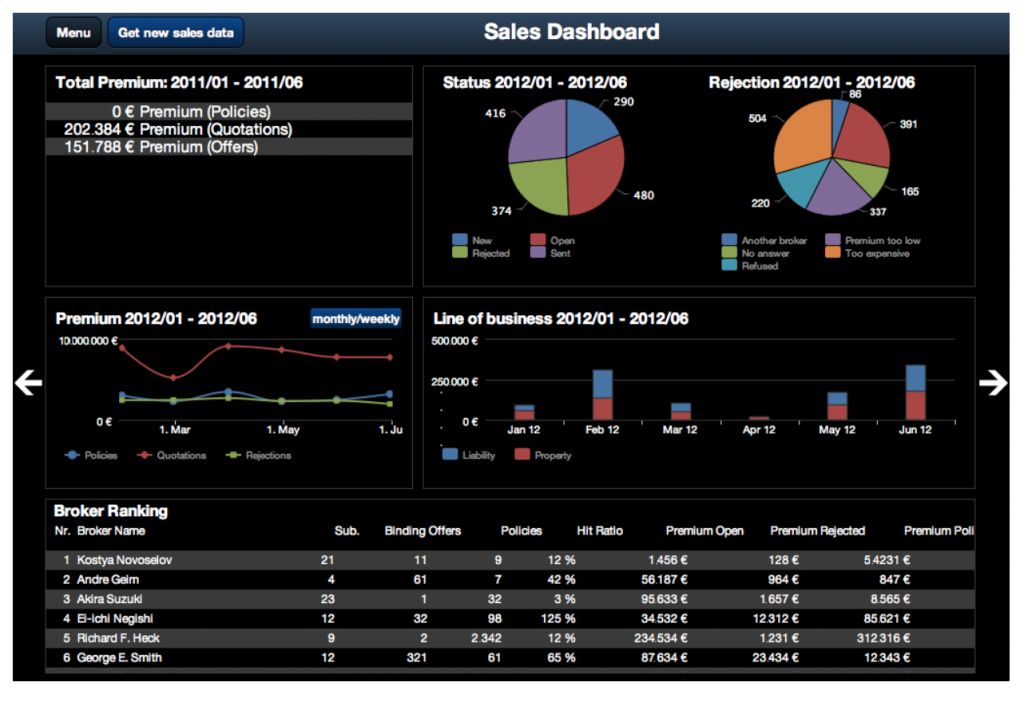Click the Open status legend swatch

(538, 240)
